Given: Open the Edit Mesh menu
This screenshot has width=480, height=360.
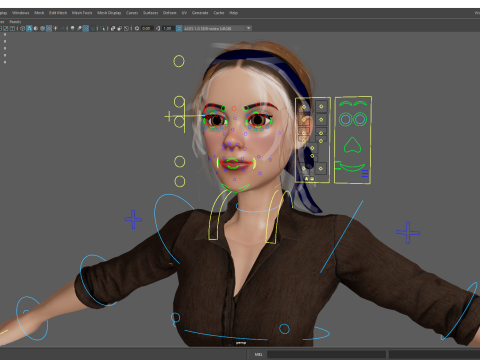Looking at the screenshot, I should 58,13.
